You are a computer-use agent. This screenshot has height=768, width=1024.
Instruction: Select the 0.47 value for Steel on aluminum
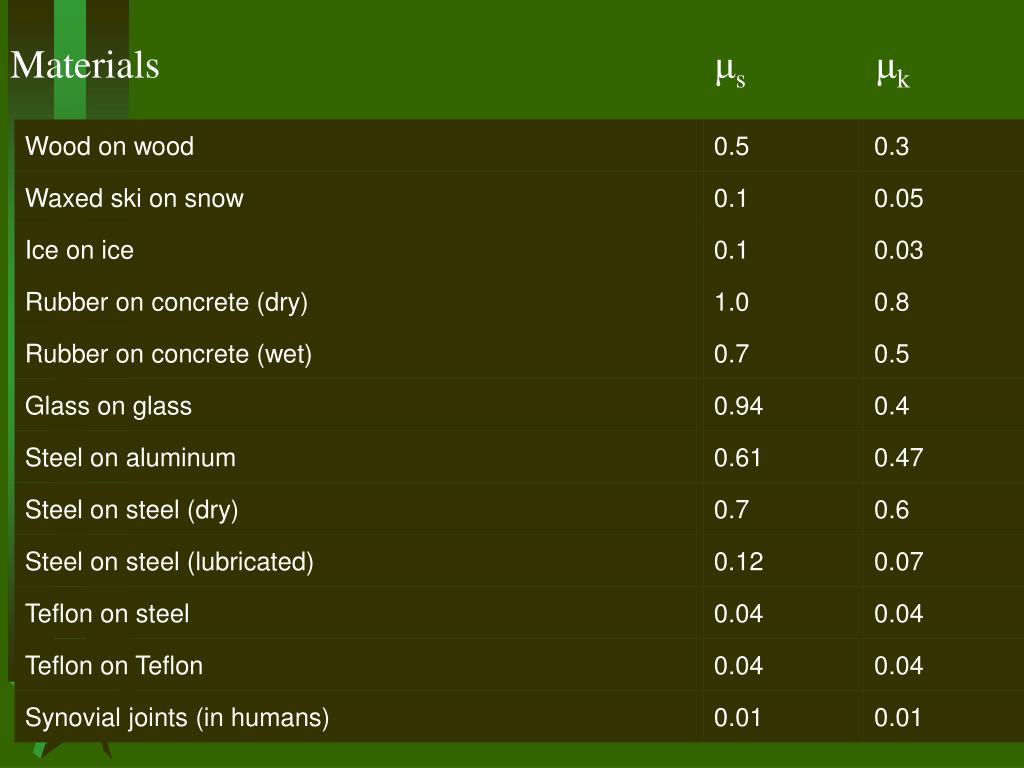tap(899, 458)
